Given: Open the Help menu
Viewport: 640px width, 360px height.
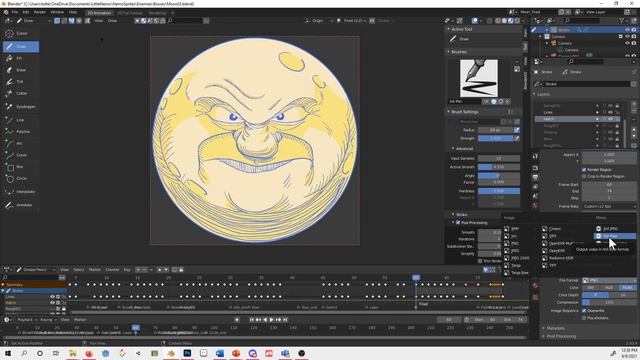Looking at the screenshot, I should 73,12.
